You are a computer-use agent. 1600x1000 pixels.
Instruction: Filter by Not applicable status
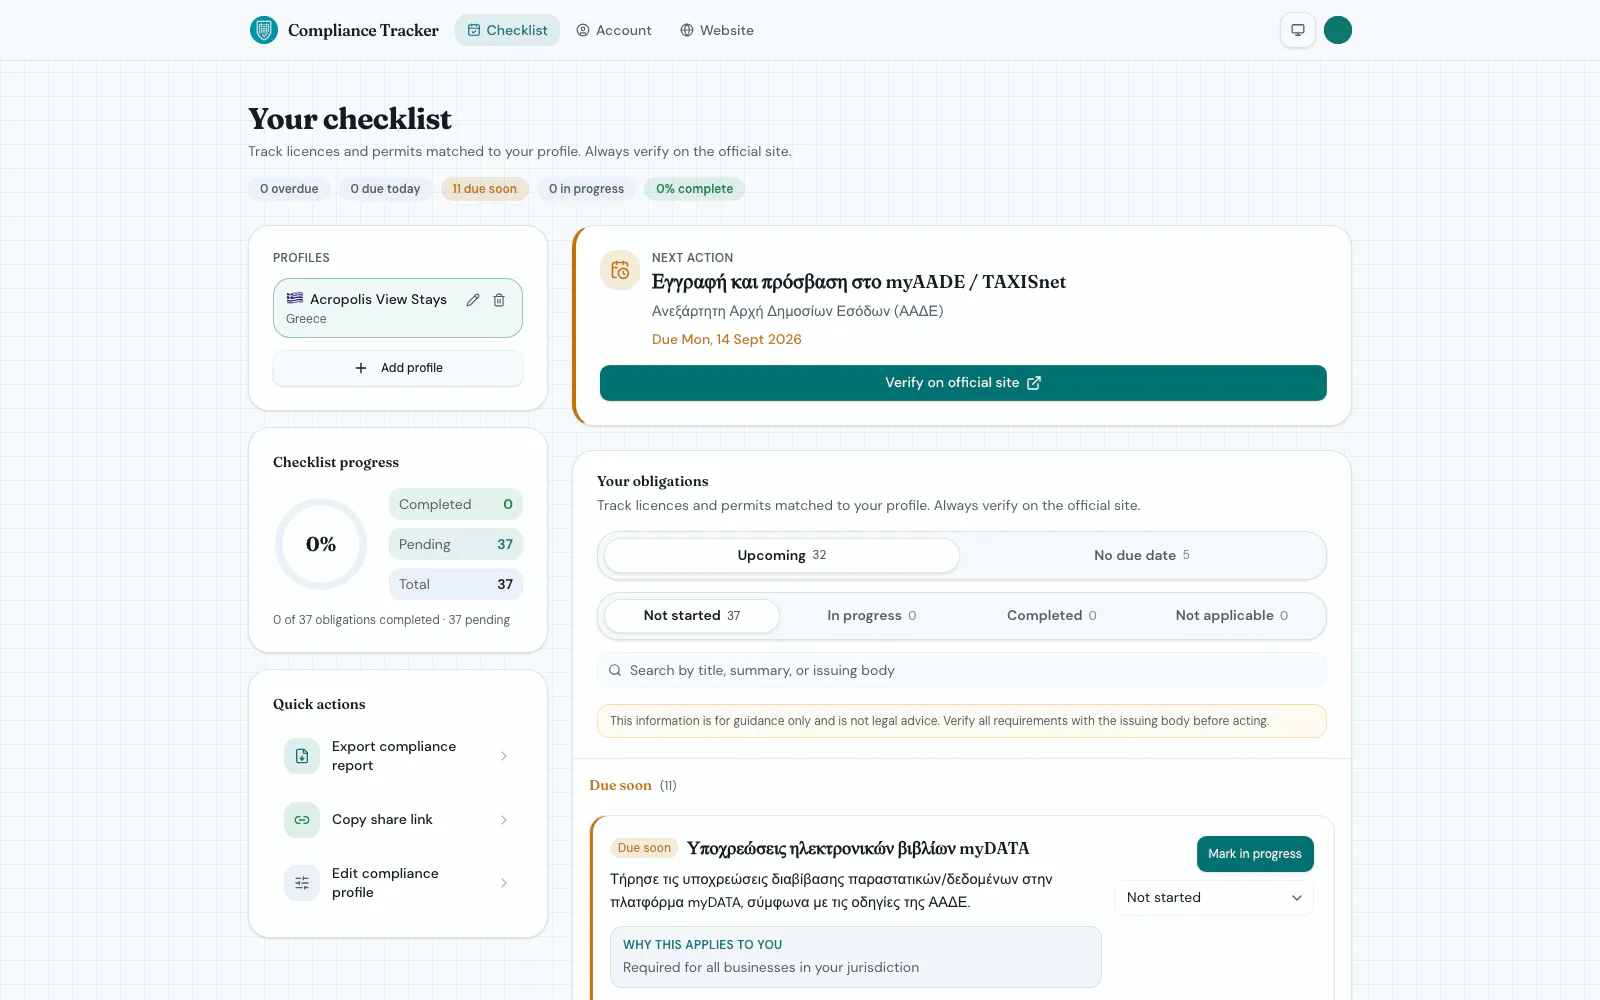(x=1232, y=615)
